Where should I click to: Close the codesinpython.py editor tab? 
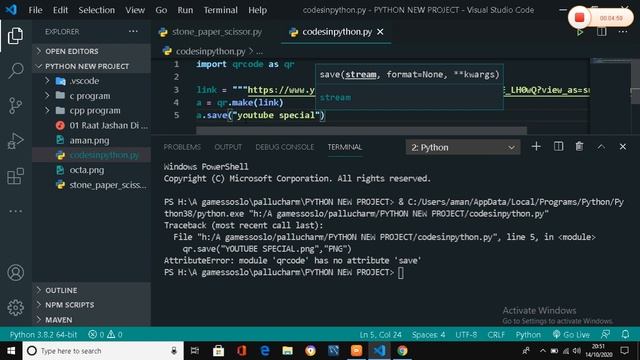(380, 31)
